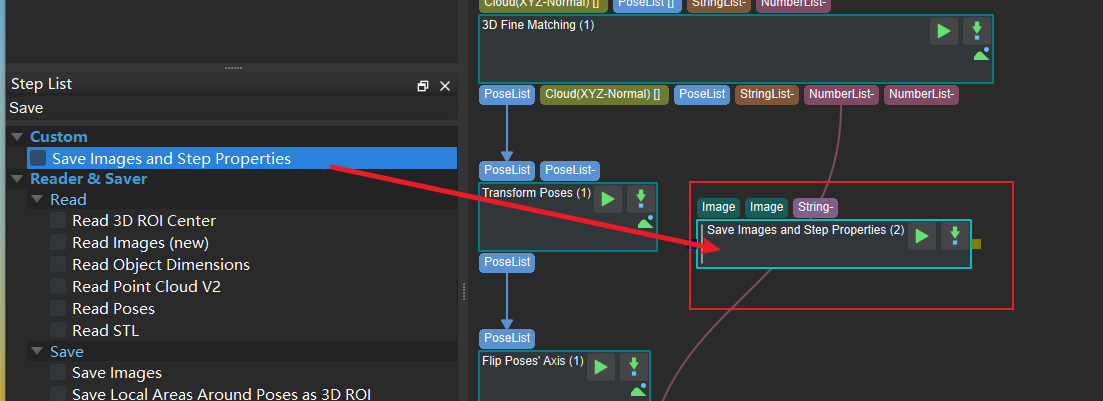Screen dimensions: 1103x401
Task: Select Save Images step item
Action: (x=116, y=373)
